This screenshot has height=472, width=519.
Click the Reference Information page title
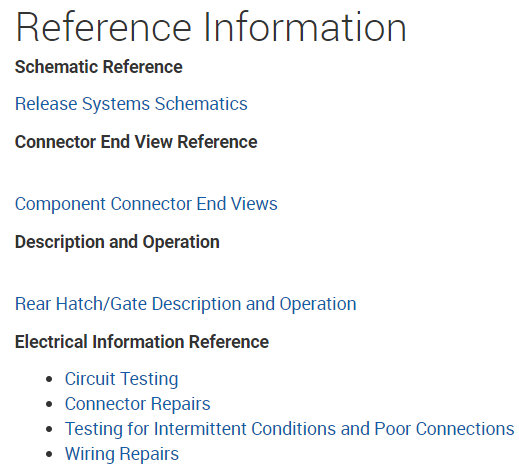pos(211,27)
